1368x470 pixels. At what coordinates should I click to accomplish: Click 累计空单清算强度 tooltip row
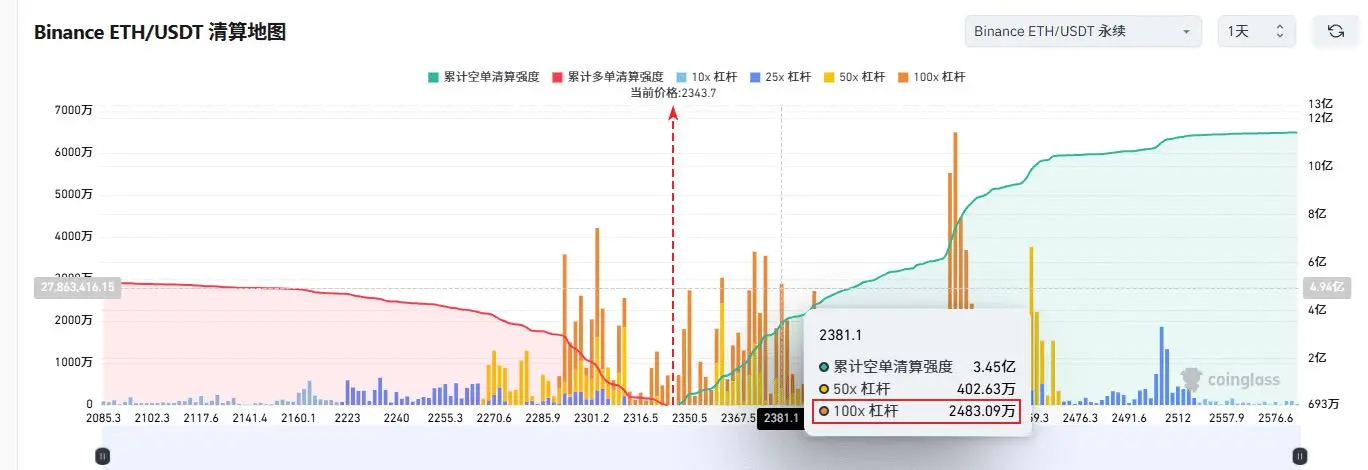916,367
